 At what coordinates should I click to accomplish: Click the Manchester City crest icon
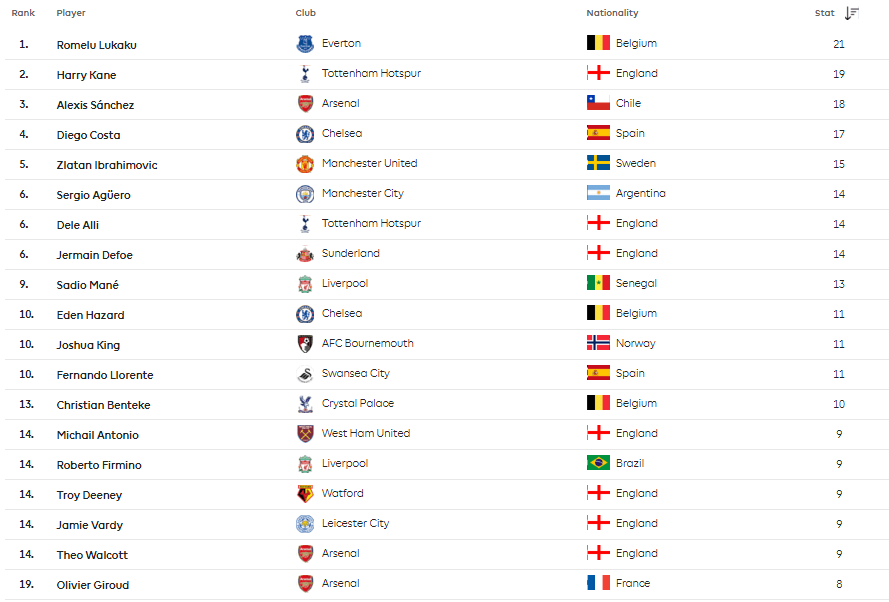[305, 194]
